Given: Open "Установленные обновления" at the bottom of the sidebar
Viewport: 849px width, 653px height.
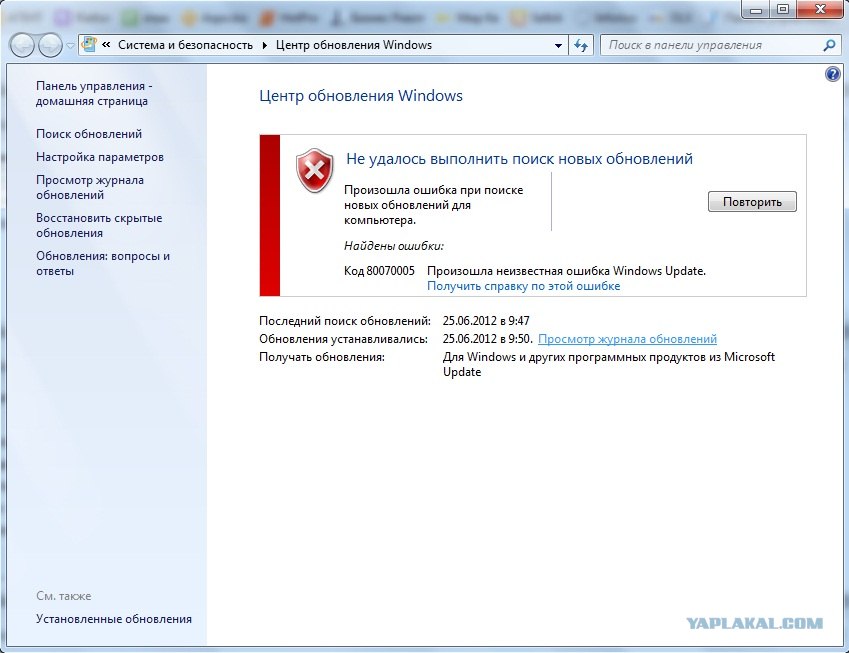Looking at the screenshot, I should tap(114, 619).
